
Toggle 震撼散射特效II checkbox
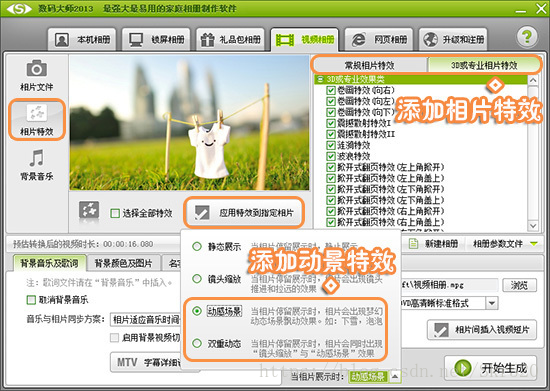click(330, 134)
